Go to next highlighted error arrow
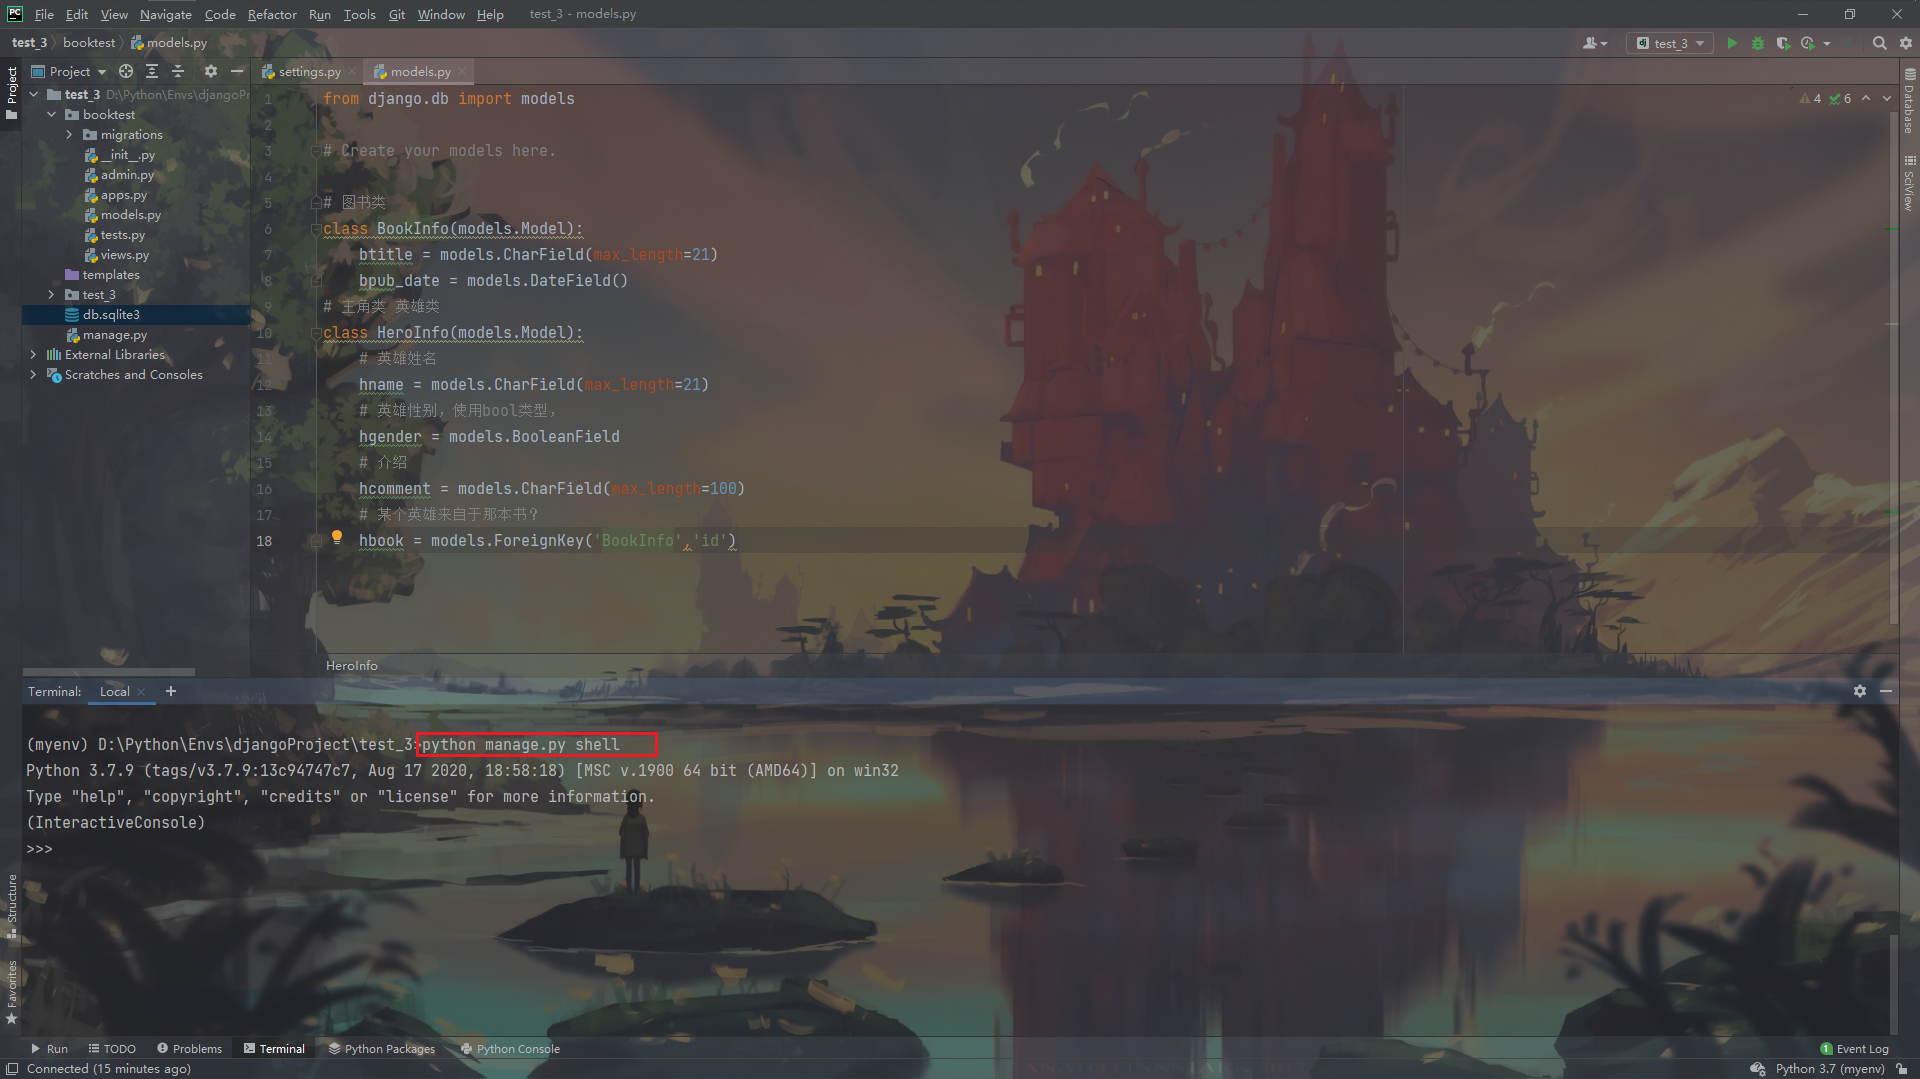1920x1079 pixels. point(1887,98)
